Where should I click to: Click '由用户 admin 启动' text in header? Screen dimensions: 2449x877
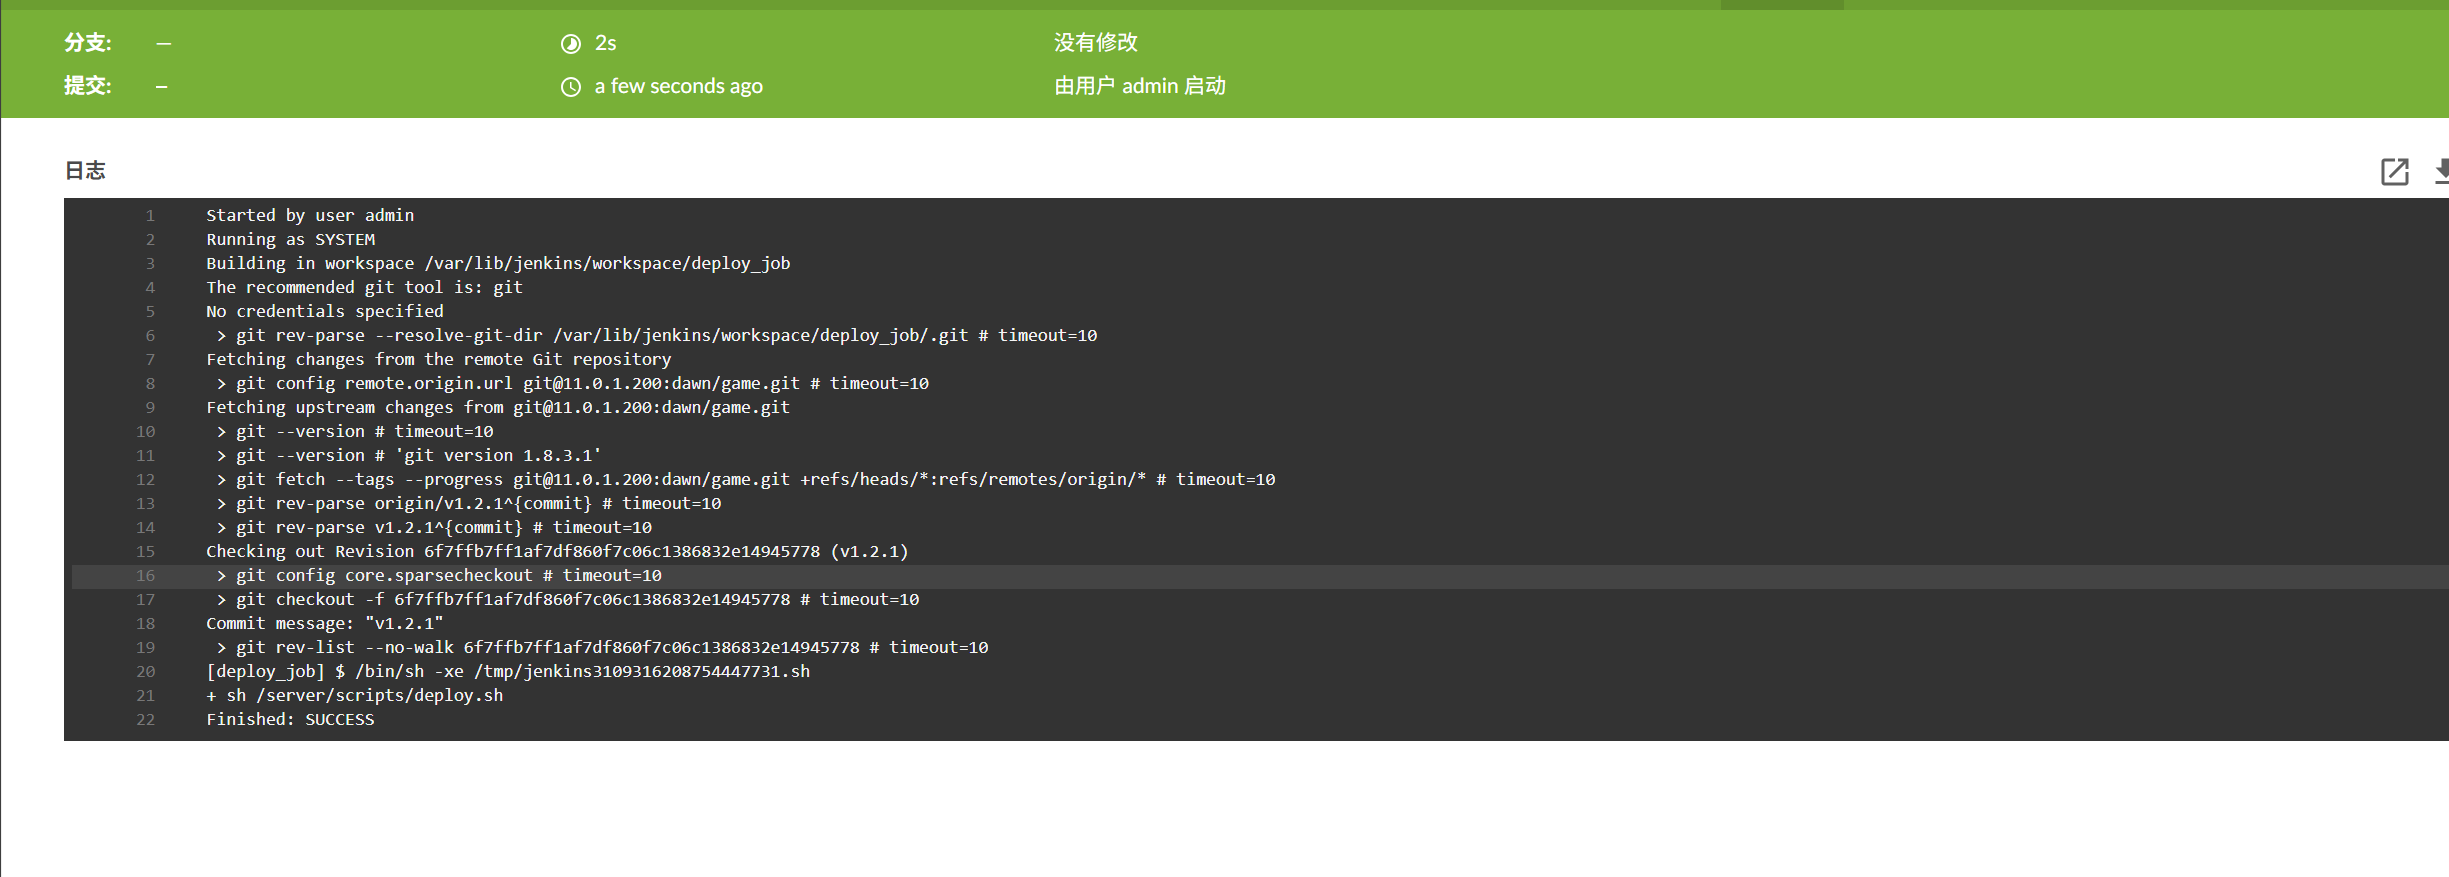[x=1140, y=86]
